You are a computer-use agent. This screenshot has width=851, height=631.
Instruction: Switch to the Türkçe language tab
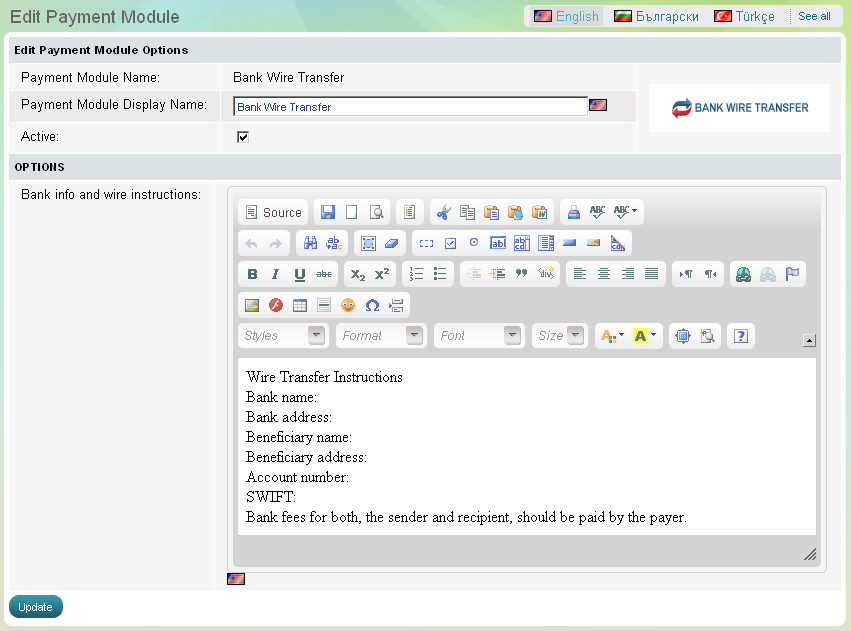click(744, 16)
